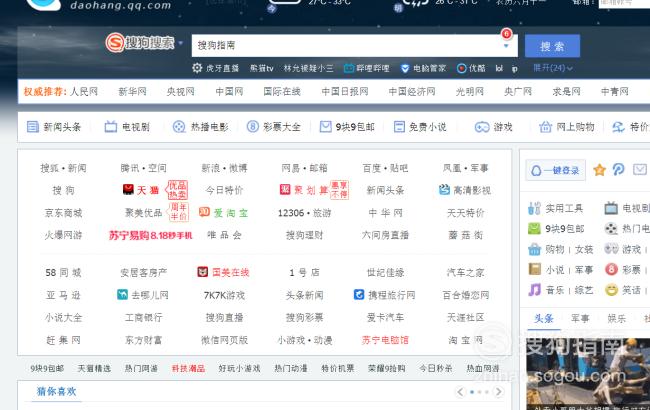The image size is (650, 410).
Task: Open the 网上购物 basket icon
Action: click(545, 127)
